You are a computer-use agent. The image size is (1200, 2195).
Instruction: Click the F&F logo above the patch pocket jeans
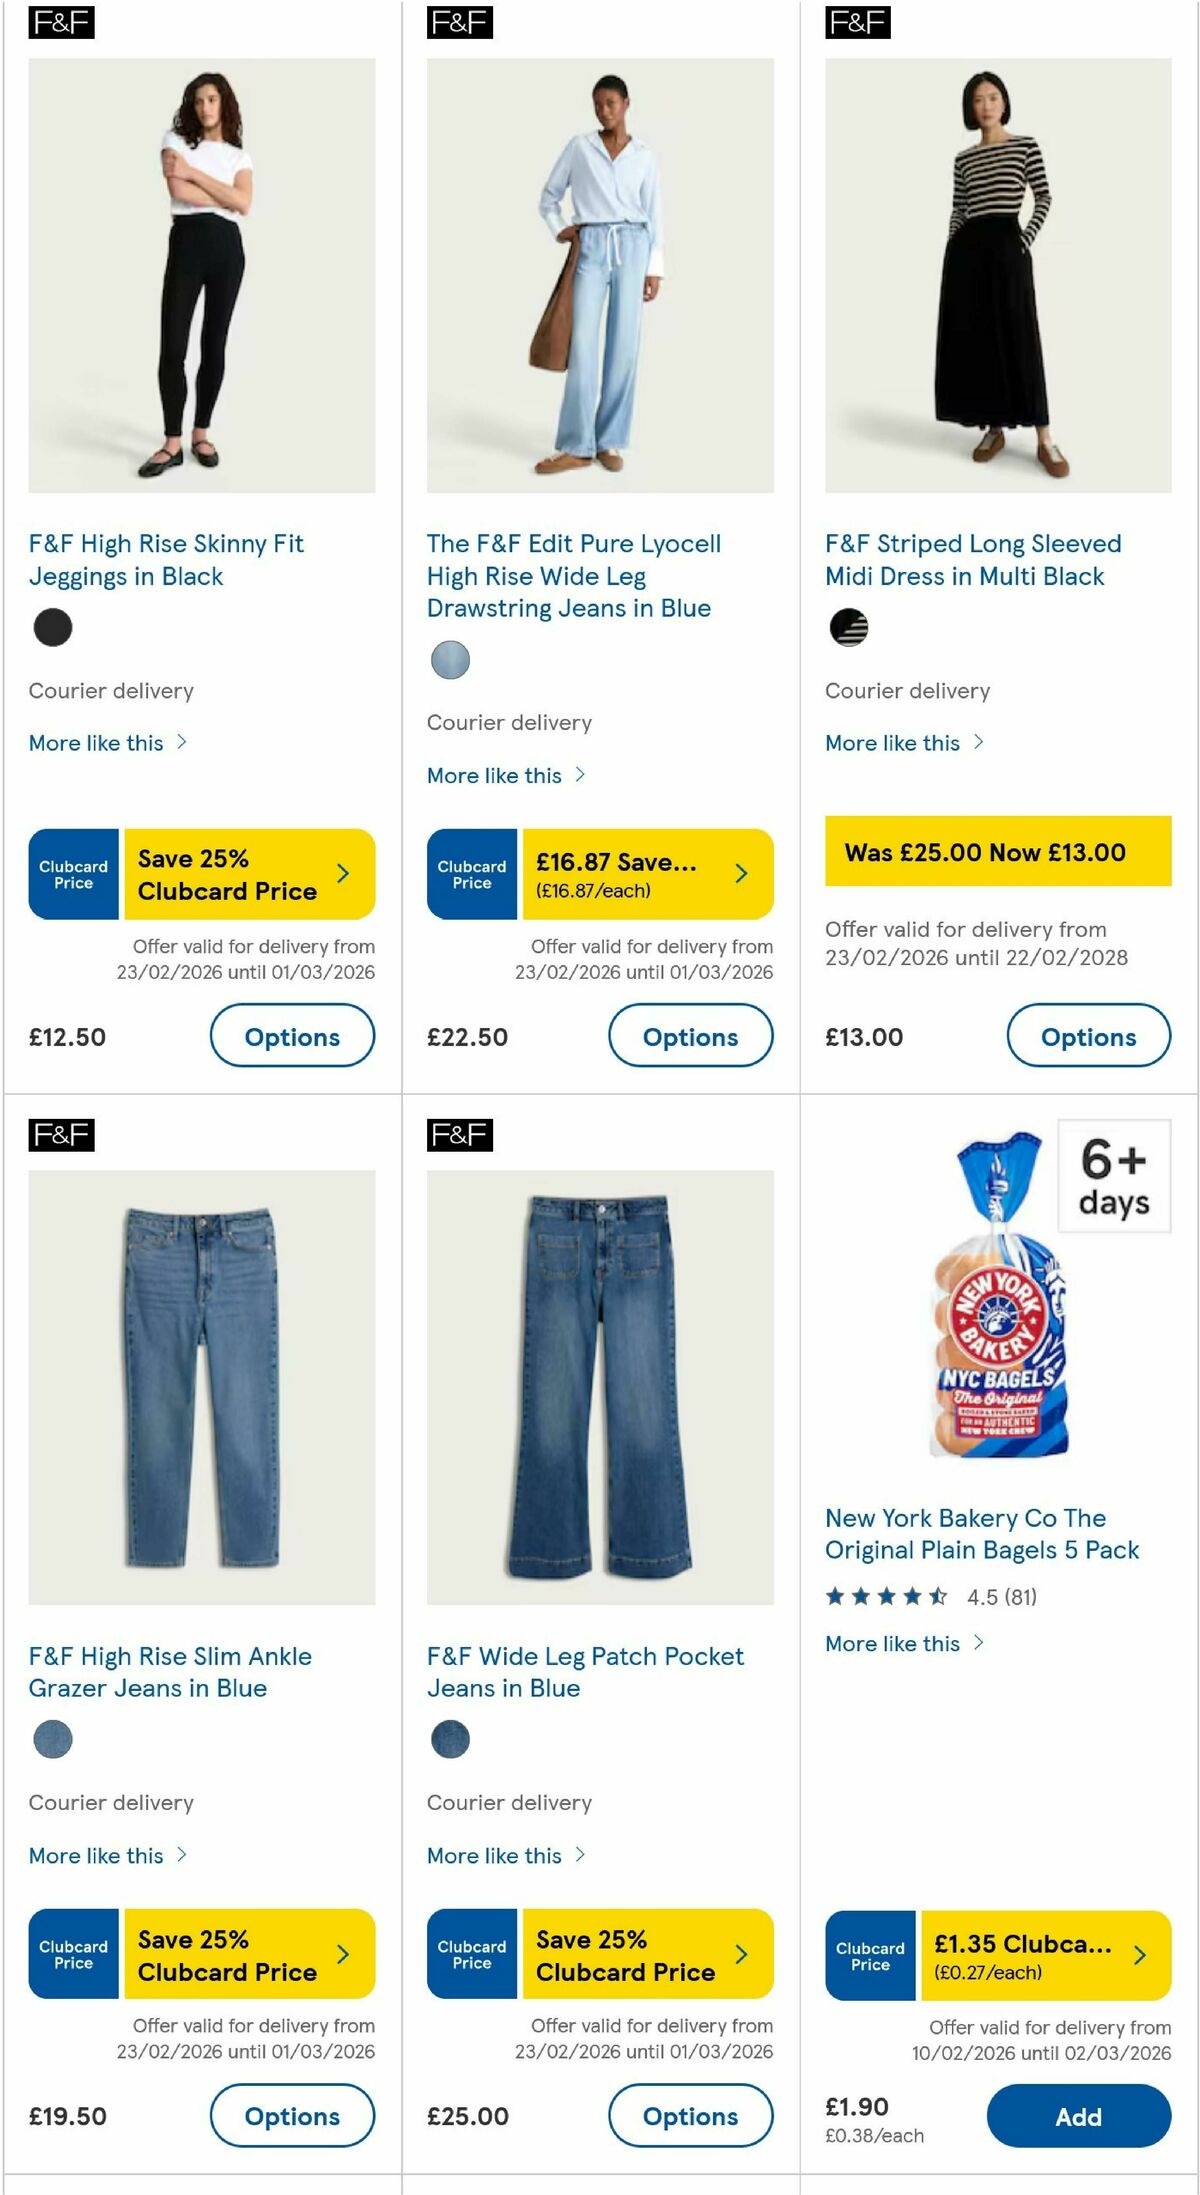(x=460, y=1134)
